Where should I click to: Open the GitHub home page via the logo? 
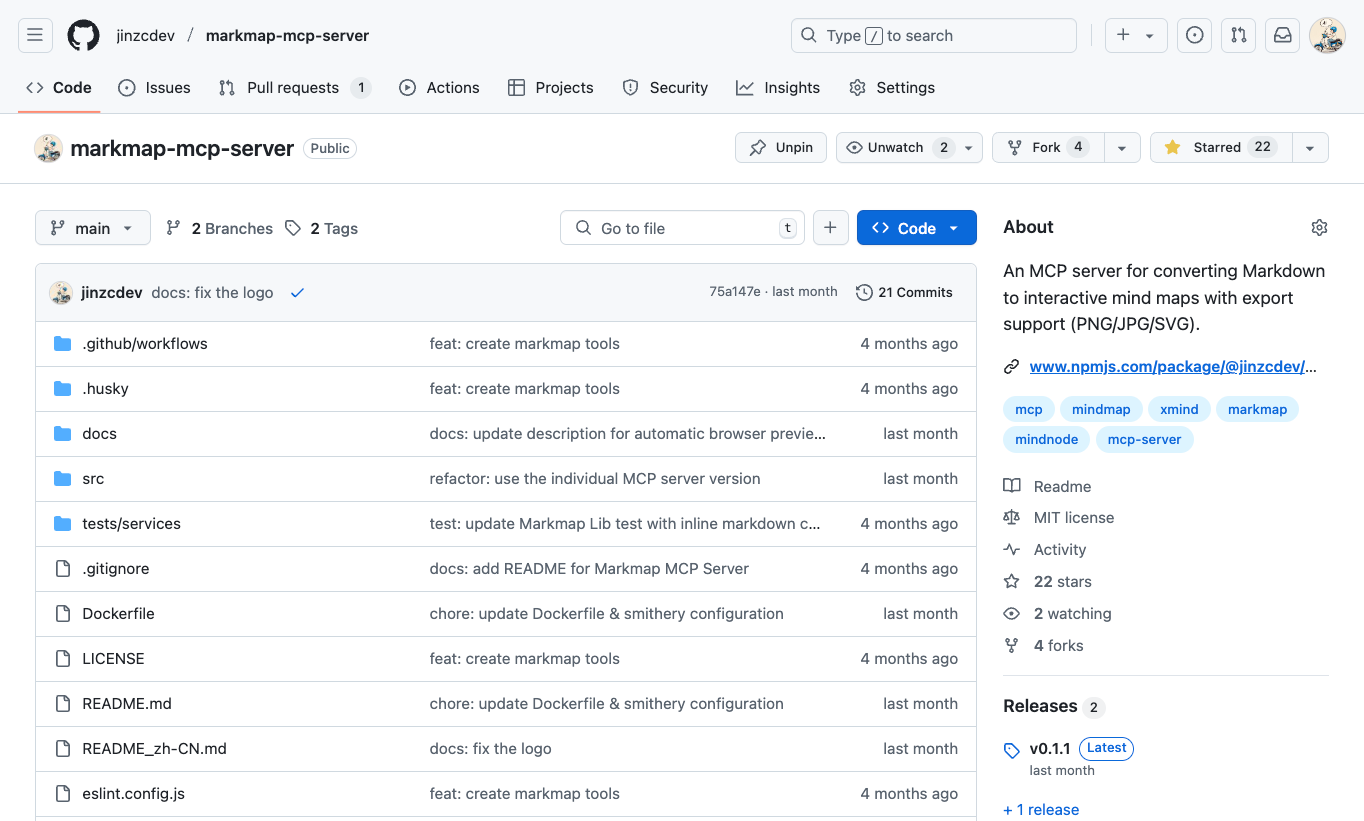pyautogui.click(x=83, y=35)
